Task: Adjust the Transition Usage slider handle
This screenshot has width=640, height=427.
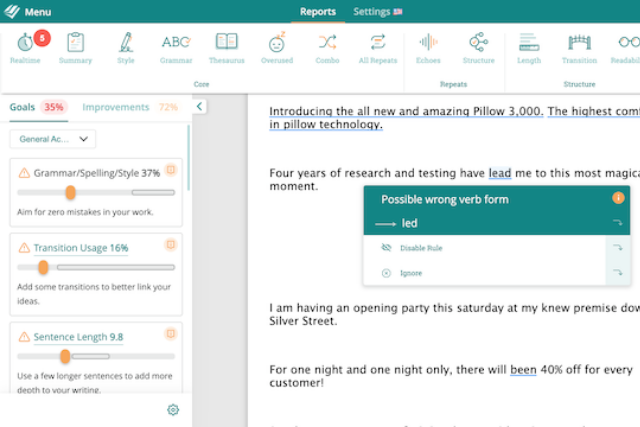Action: (x=43, y=267)
